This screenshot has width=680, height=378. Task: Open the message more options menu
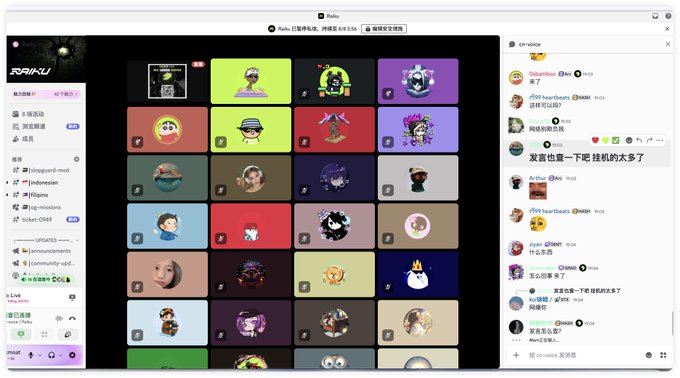point(660,140)
